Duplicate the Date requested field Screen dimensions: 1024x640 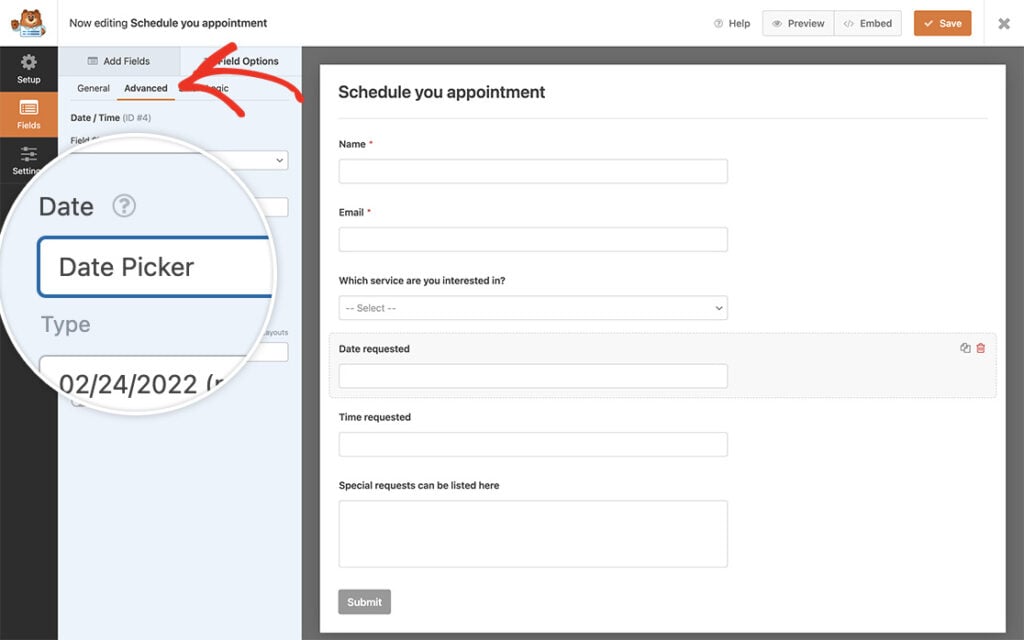pos(964,347)
